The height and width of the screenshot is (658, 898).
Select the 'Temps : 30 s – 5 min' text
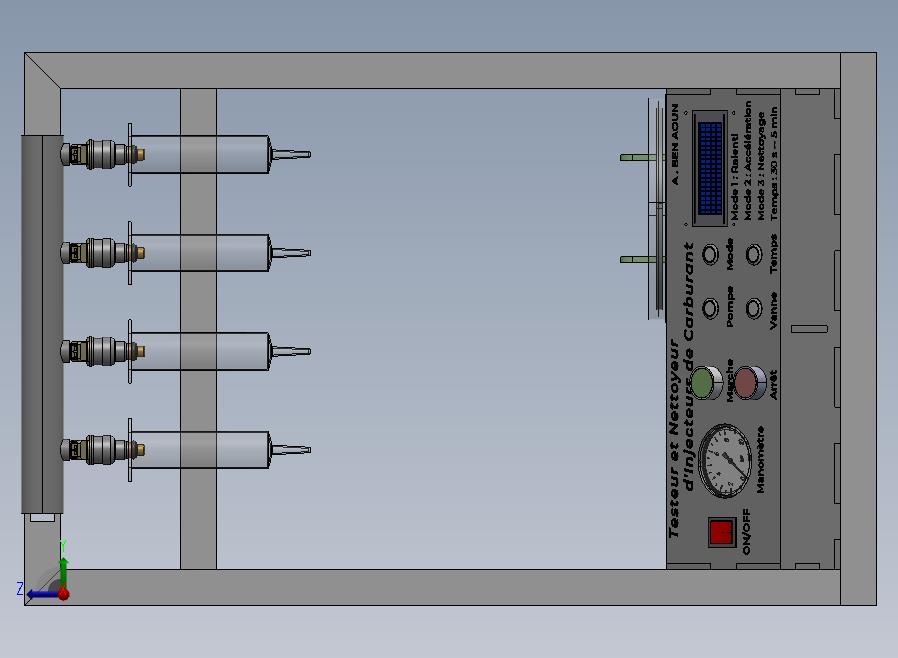point(774,163)
